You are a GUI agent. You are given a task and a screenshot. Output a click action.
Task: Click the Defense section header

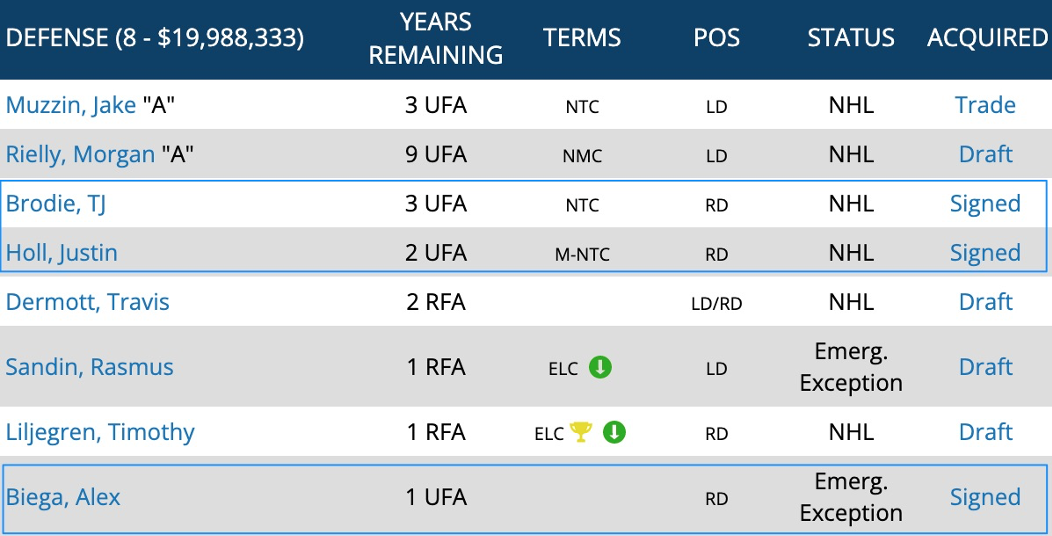(155, 38)
